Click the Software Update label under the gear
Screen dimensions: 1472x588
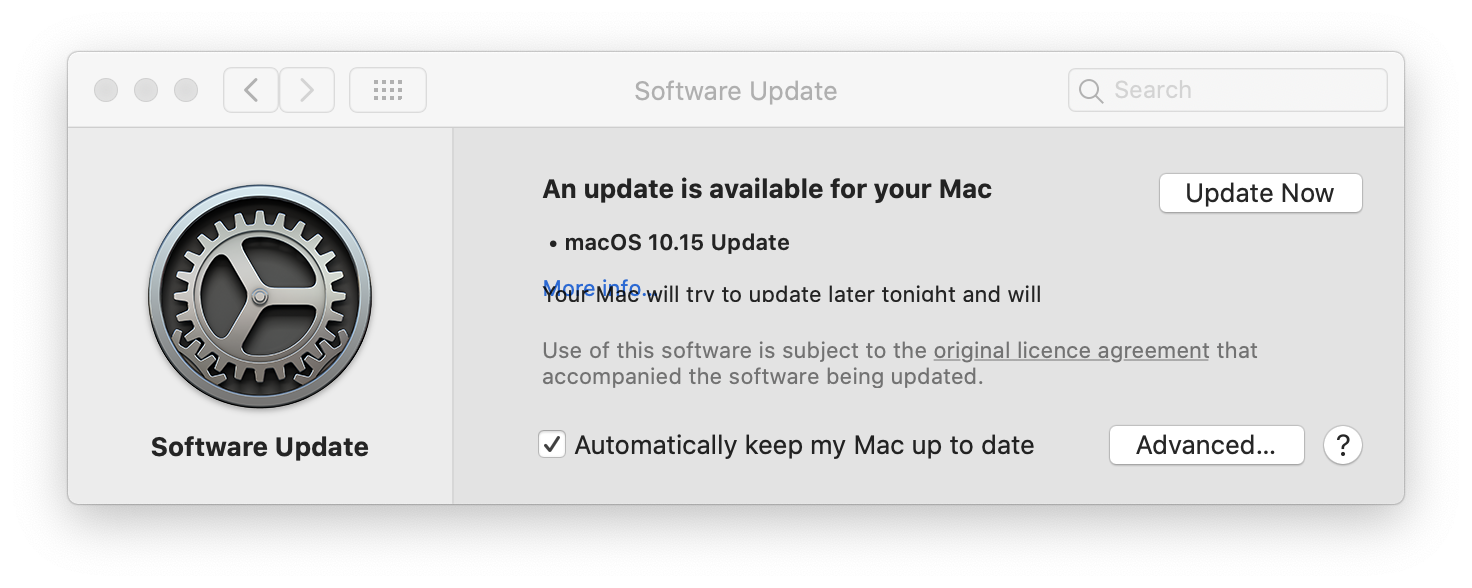(260, 447)
